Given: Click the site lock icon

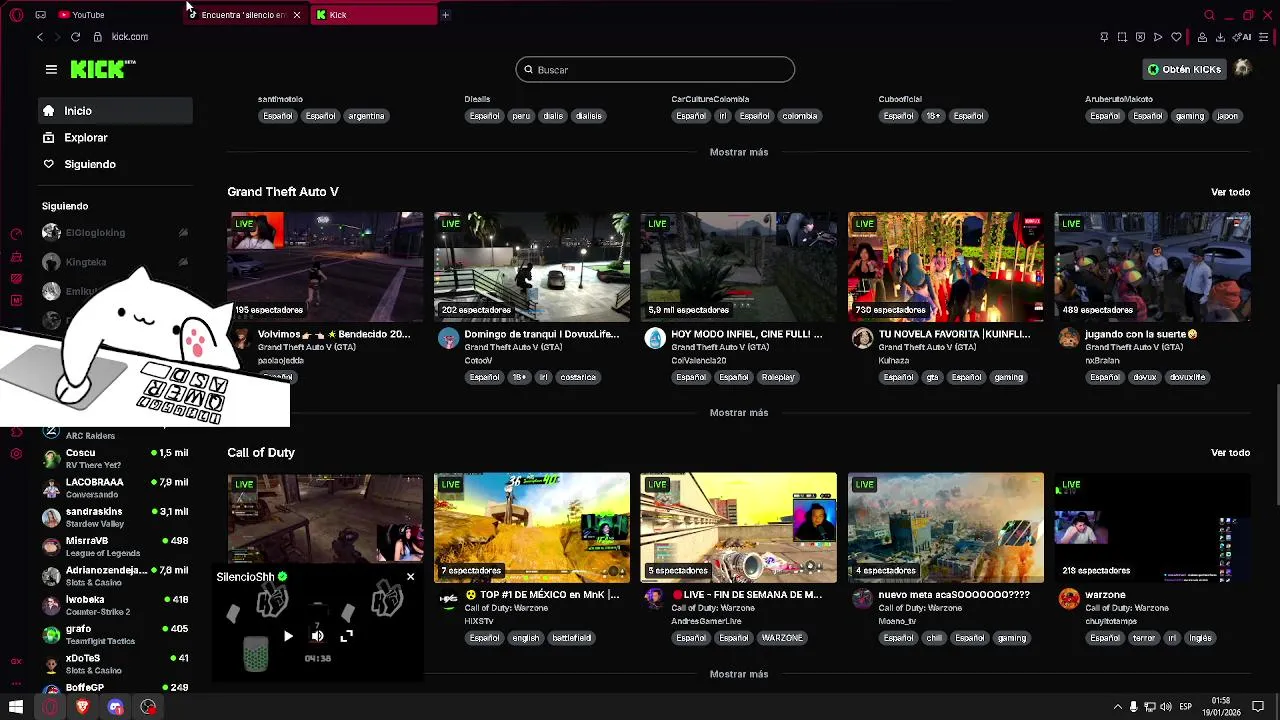Looking at the screenshot, I should pos(97,37).
